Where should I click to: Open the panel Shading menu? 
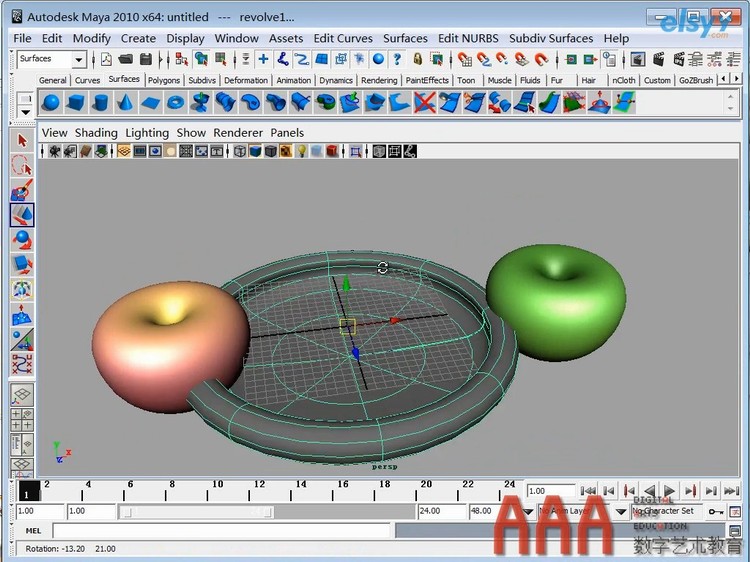[x=96, y=133]
